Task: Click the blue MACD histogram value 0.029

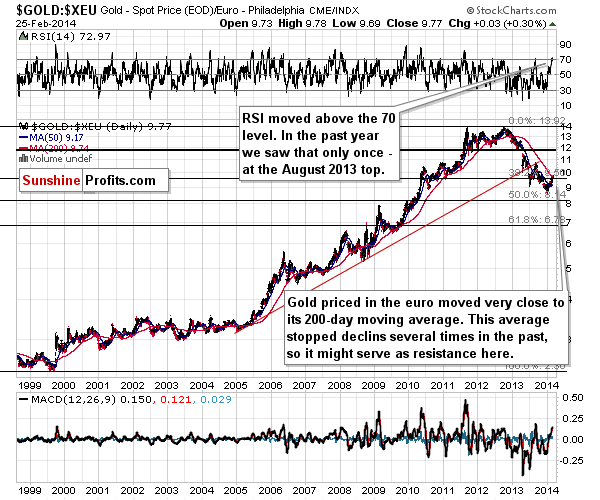Action: point(216,400)
